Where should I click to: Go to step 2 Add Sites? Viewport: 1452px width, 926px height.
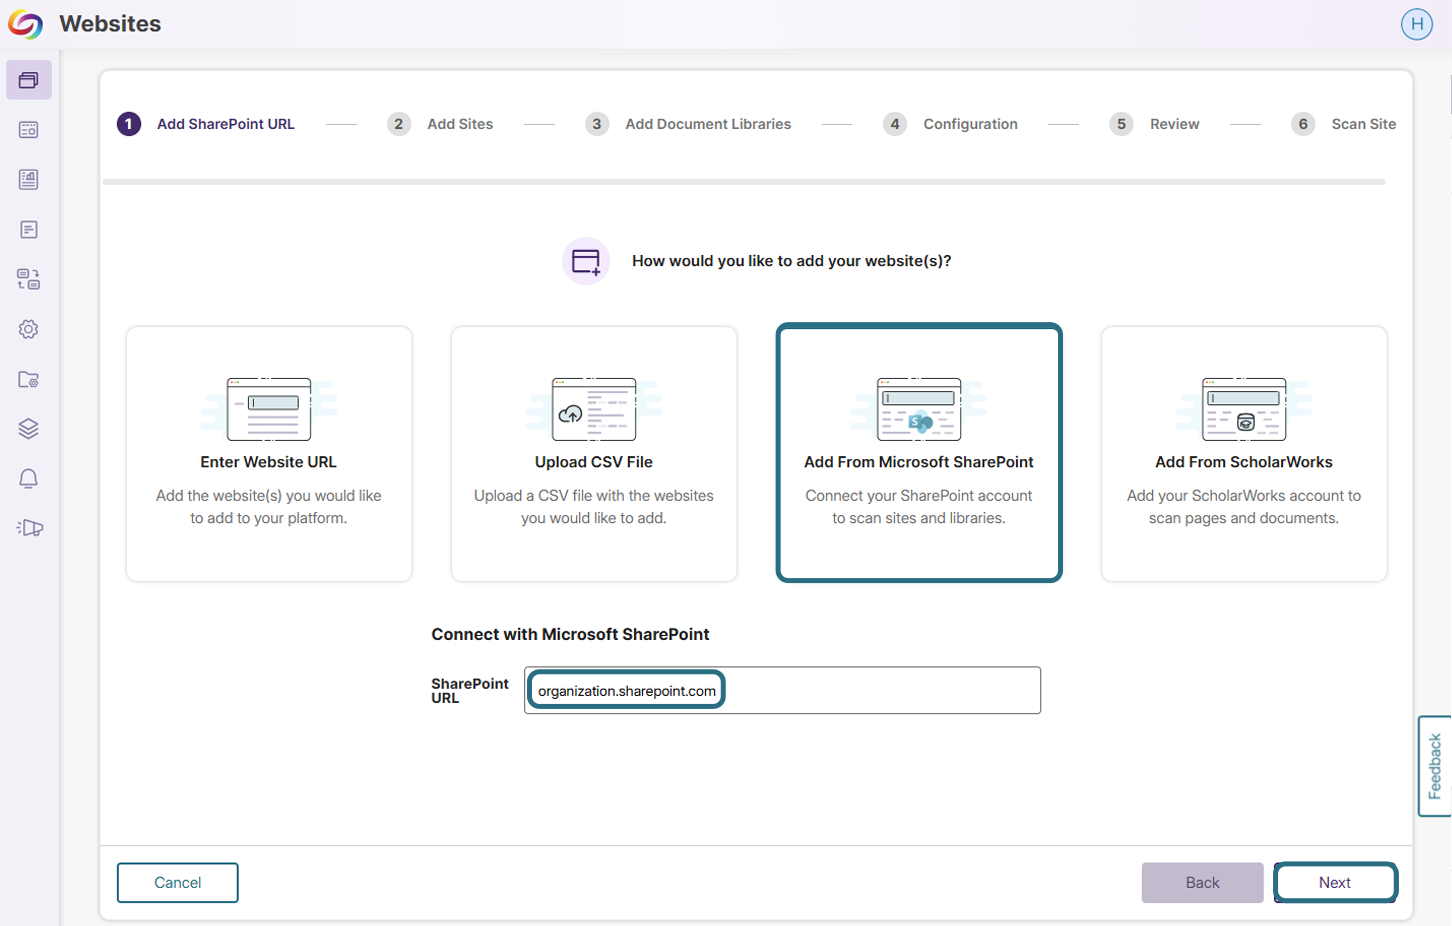tap(440, 124)
